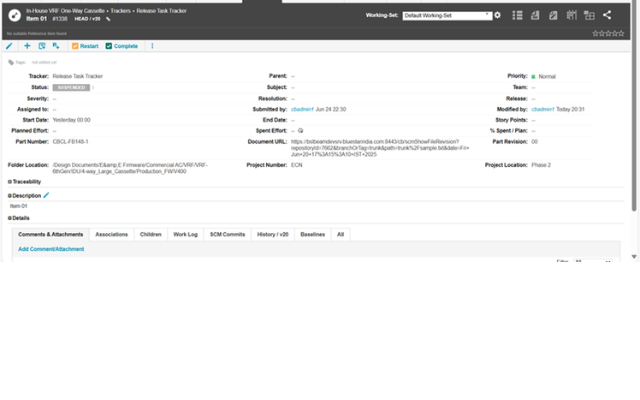Click the vertical scrollbar thumb on the right
This screenshot has width=640, height=400.
pos(634,106)
